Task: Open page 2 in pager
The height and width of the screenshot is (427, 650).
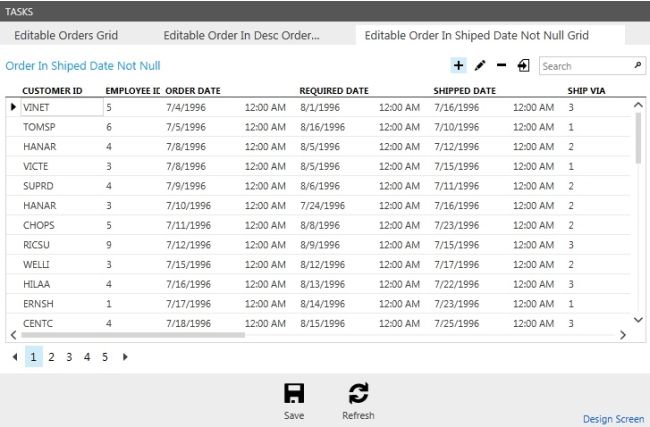Action: (51, 357)
